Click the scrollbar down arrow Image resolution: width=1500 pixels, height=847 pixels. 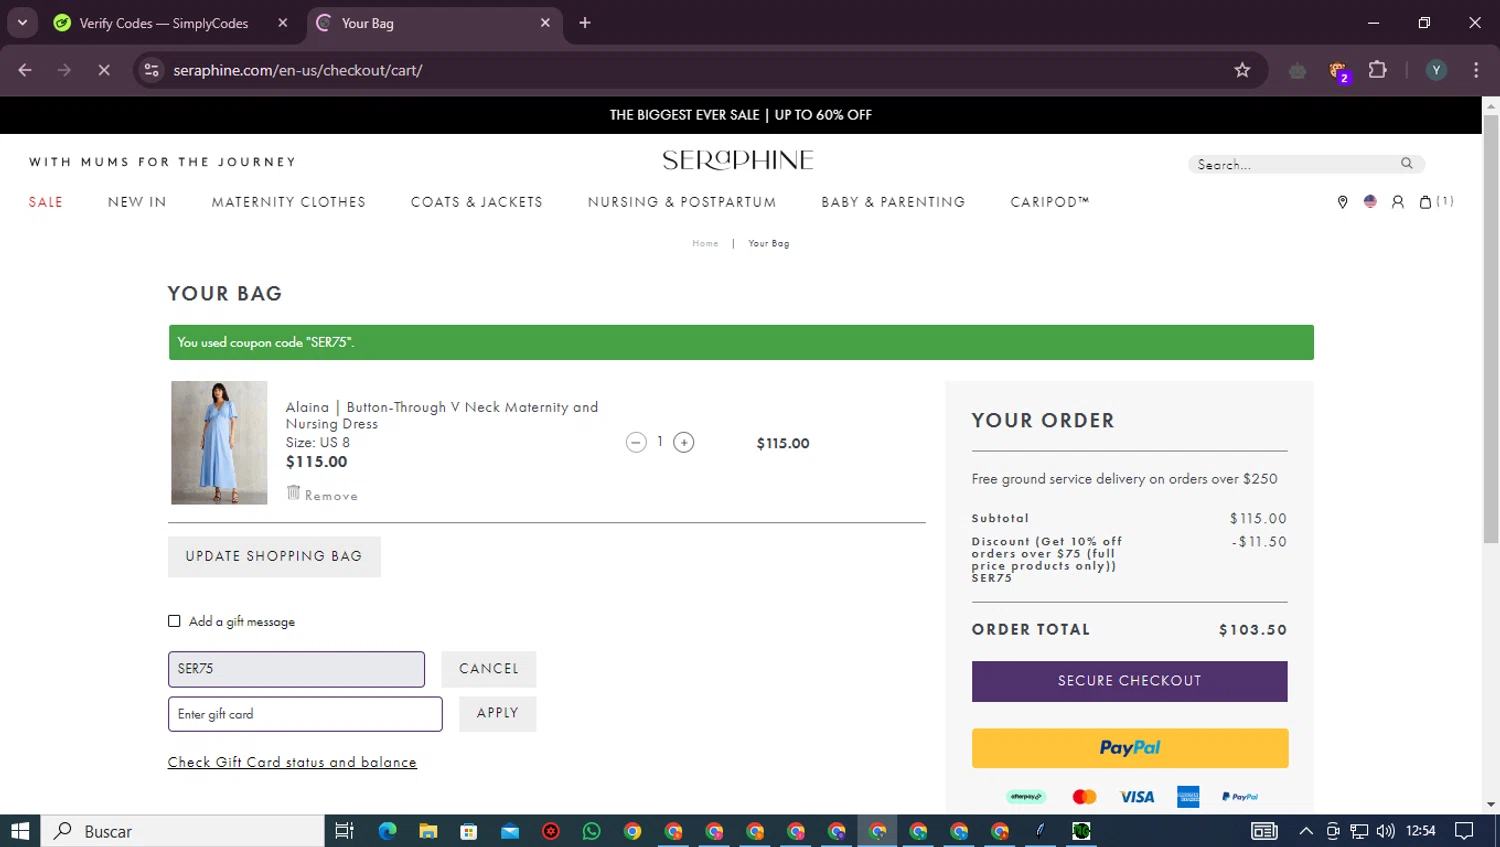click(1491, 804)
